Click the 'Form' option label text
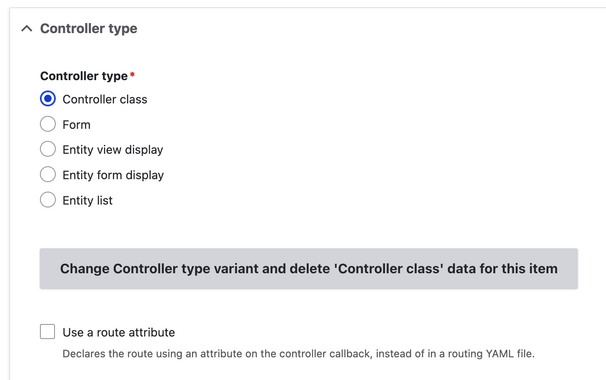The width and height of the screenshot is (606, 380). (77, 125)
